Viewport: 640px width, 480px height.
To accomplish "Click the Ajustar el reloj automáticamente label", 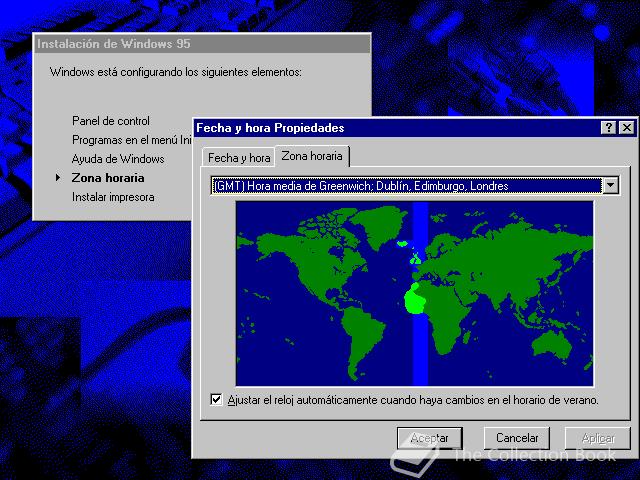I will tap(413, 400).
